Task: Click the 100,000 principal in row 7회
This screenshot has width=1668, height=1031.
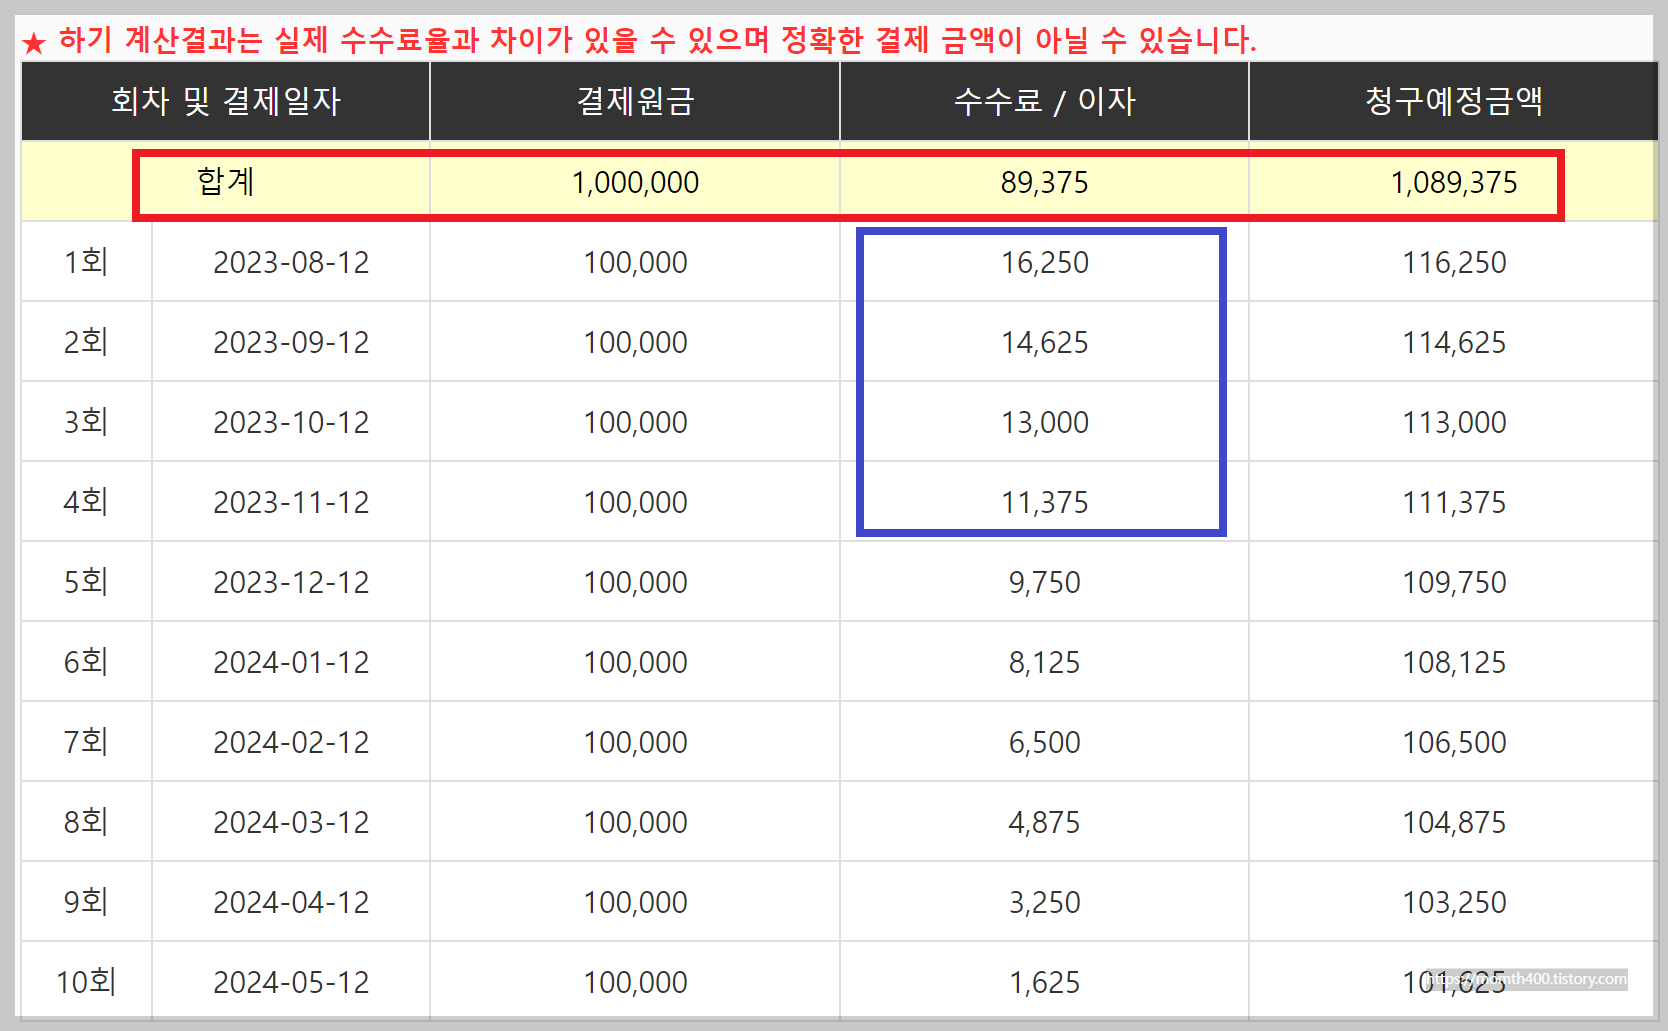Action: [634, 742]
